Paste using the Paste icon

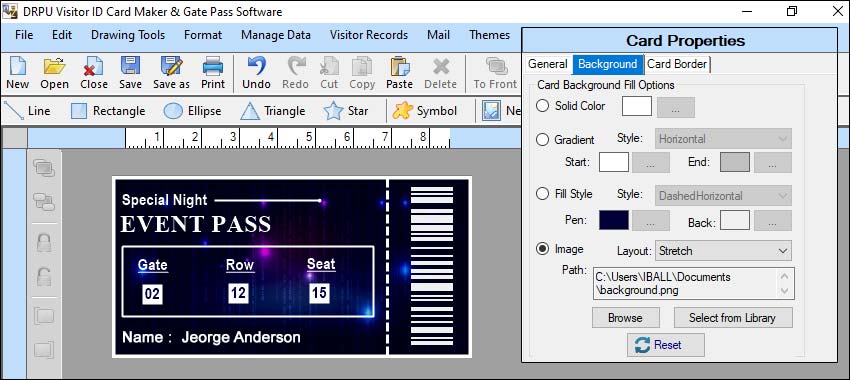[400, 73]
